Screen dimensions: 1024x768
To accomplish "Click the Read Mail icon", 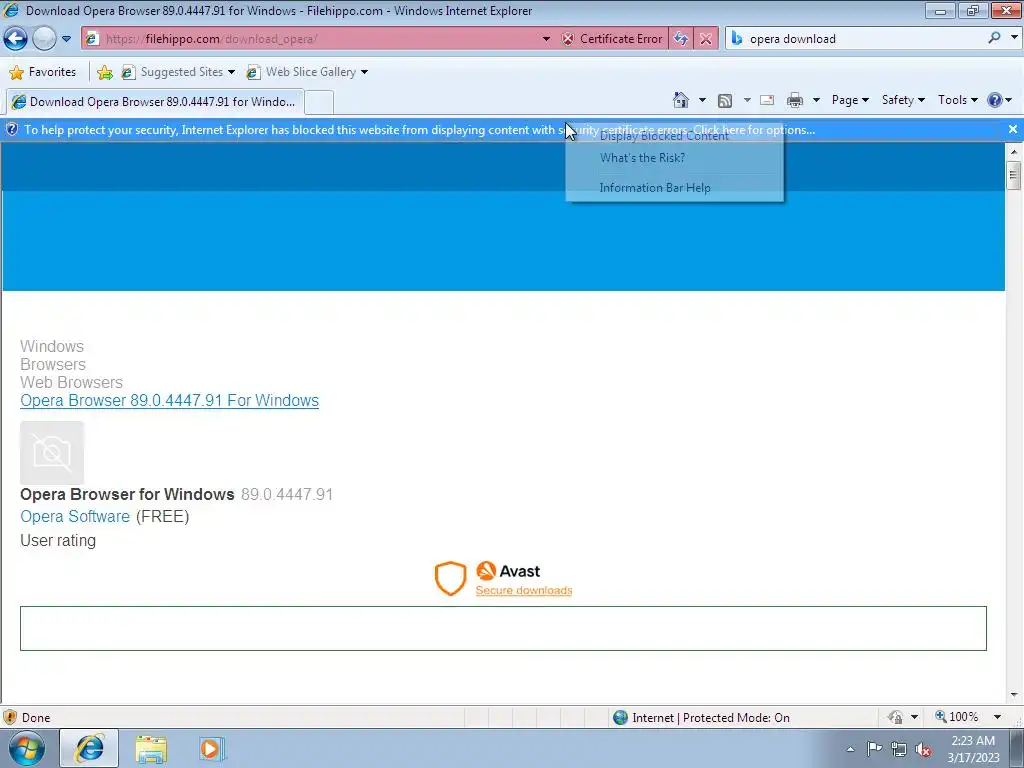I will pos(767,100).
